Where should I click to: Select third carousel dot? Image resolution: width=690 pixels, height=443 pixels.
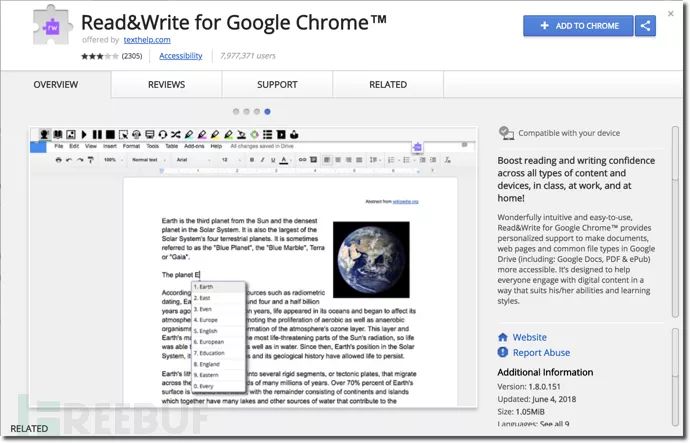pos(257,111)
